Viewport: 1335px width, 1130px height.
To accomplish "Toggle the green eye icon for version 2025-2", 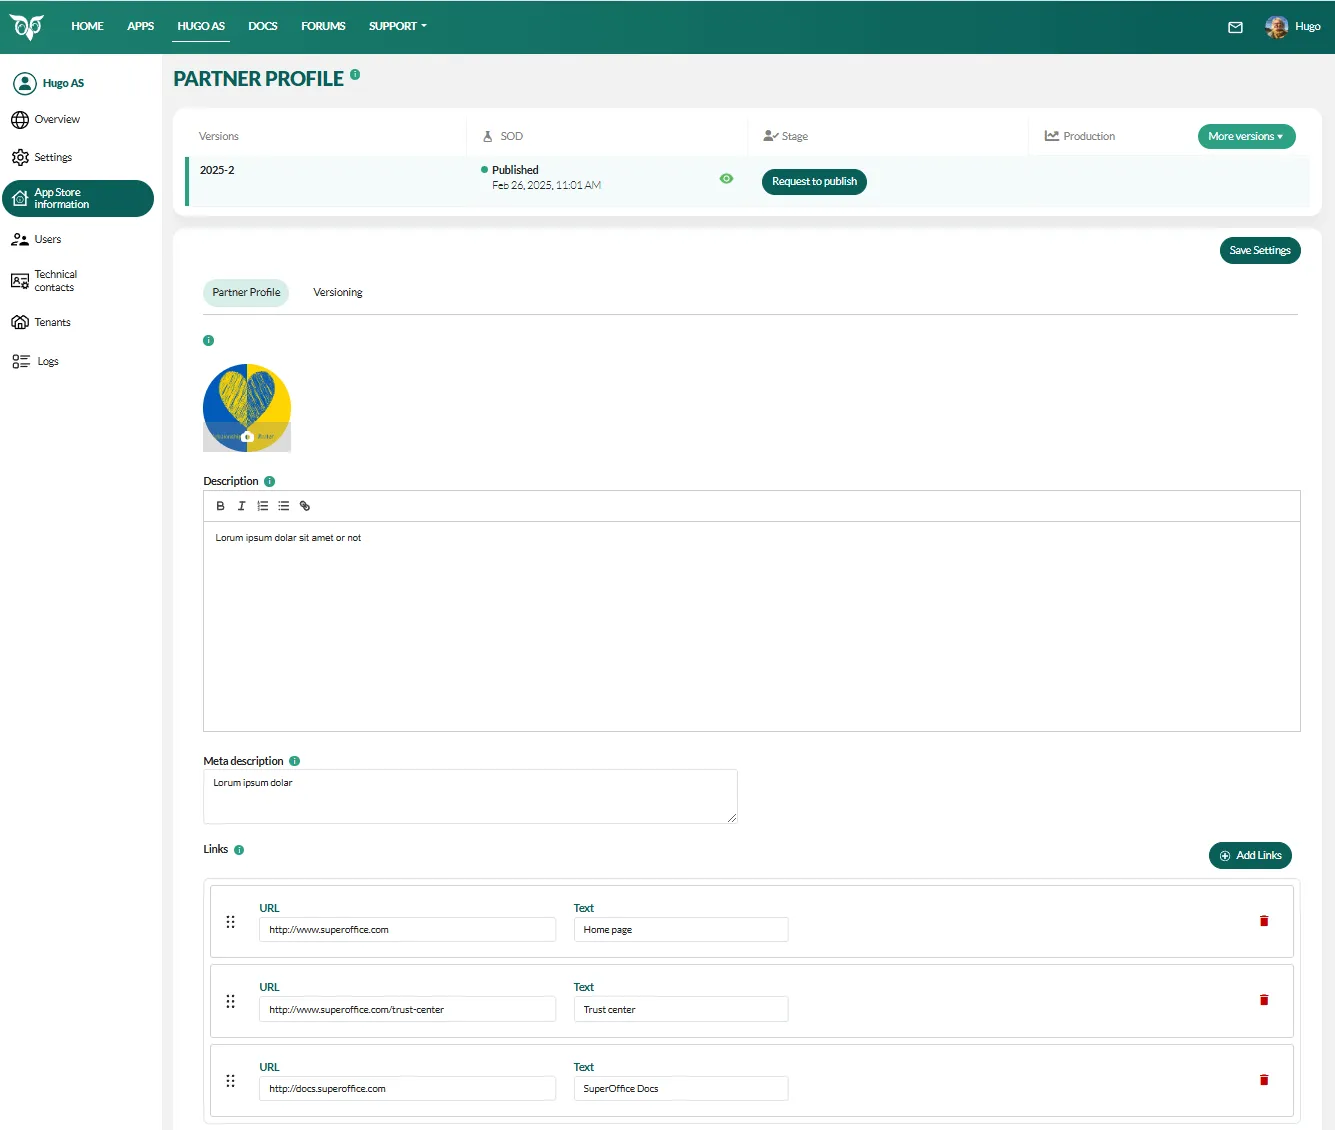I will pos(726,179).
